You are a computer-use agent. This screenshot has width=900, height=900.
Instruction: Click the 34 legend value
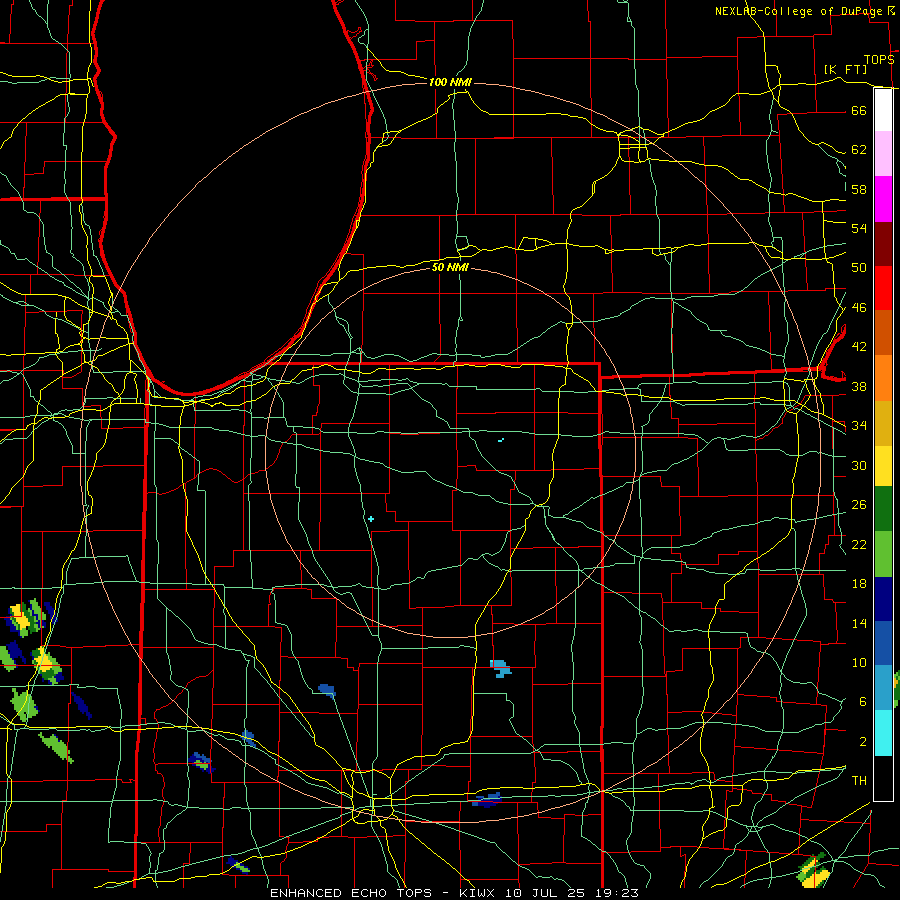pyautogui.click(x=859, y=426)
